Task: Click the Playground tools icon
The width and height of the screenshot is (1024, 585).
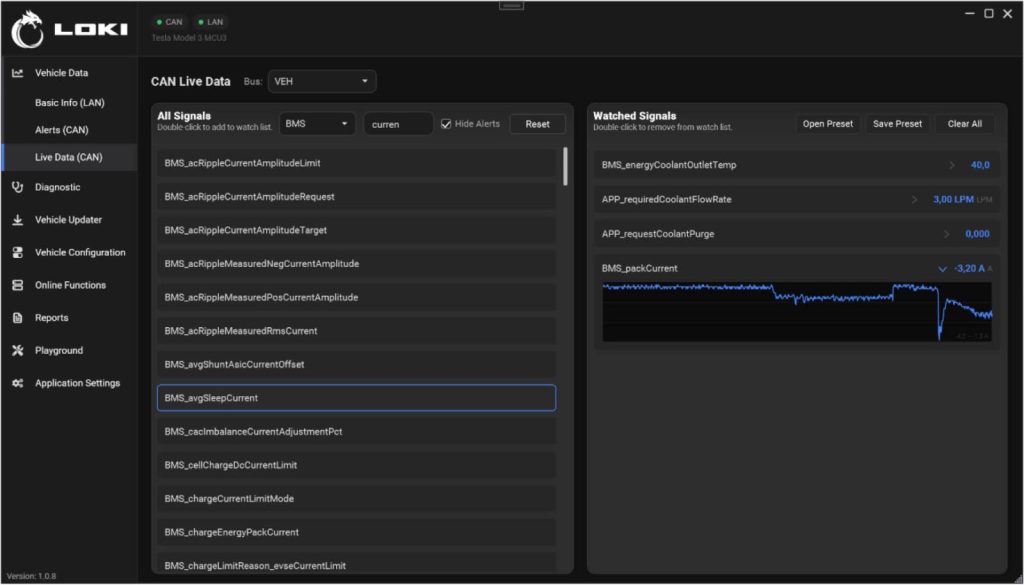Action: 18,351
